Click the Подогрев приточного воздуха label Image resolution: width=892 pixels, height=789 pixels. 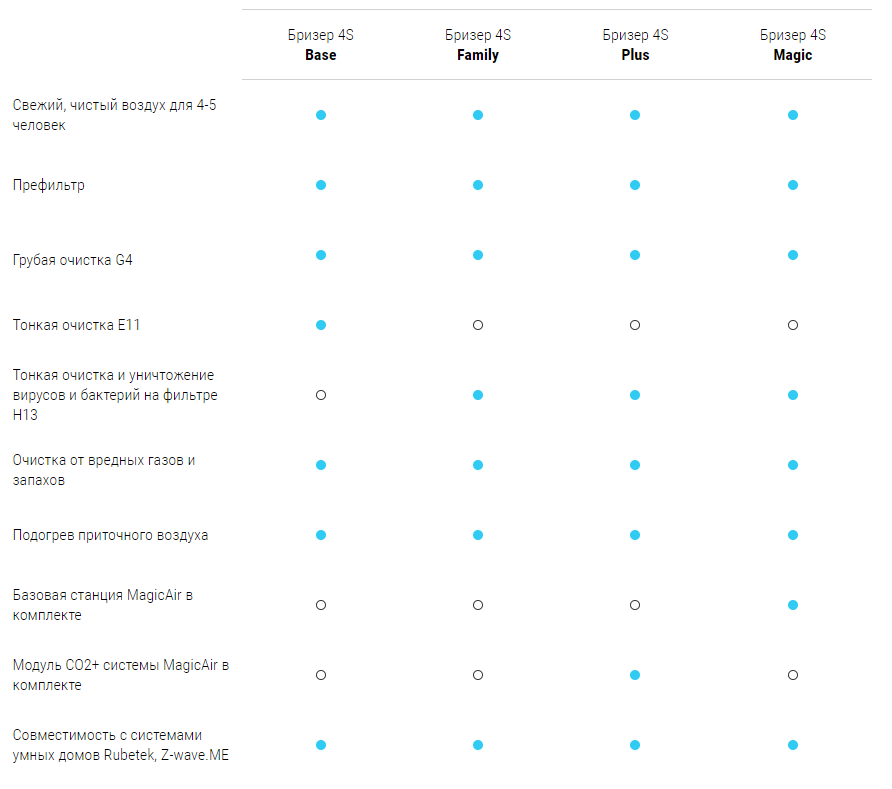click(x=110, y=535)
